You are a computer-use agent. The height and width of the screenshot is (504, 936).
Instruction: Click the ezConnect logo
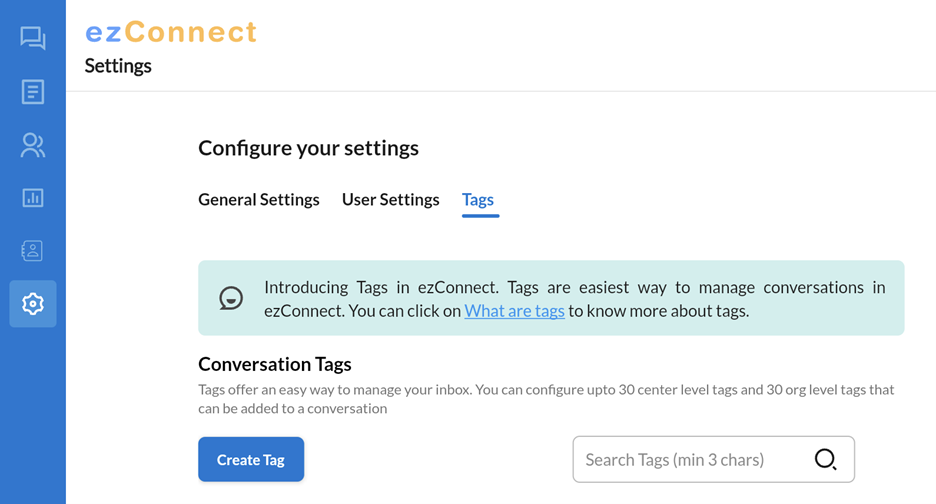[171, 32]
